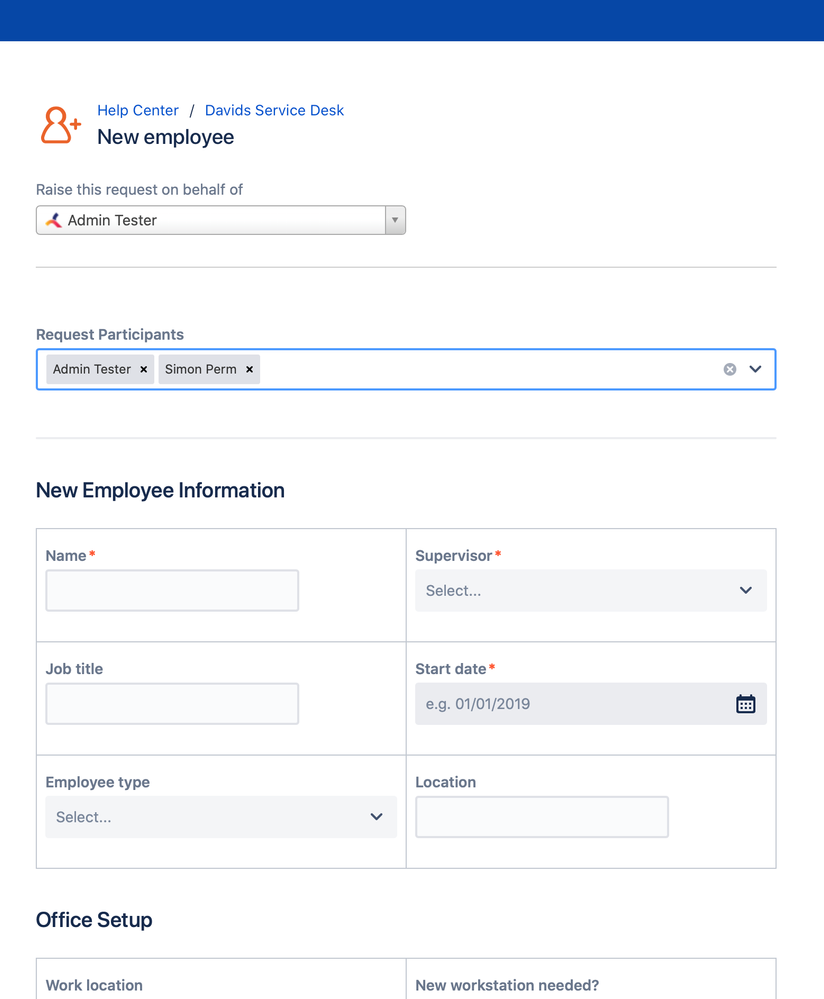Select the Admin Tester participant tag

(92, 370)
